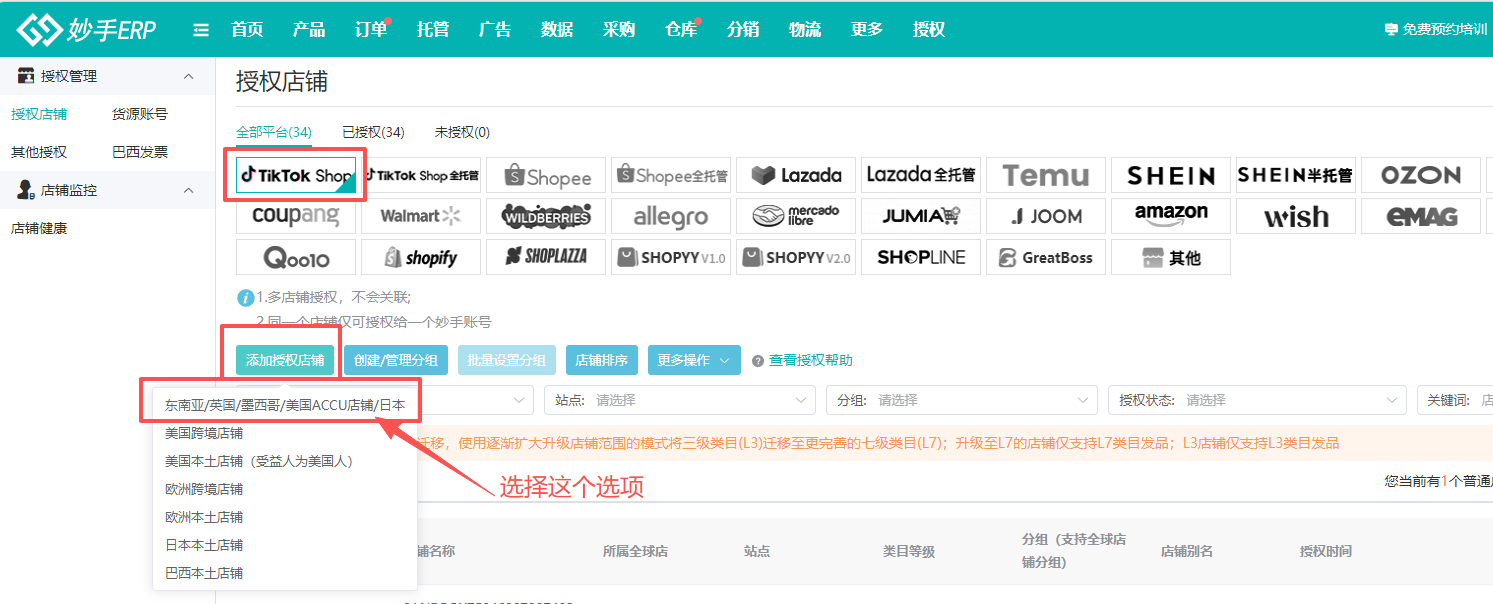
Task: Open the 首页 top menu
Action: pos(247,29)
